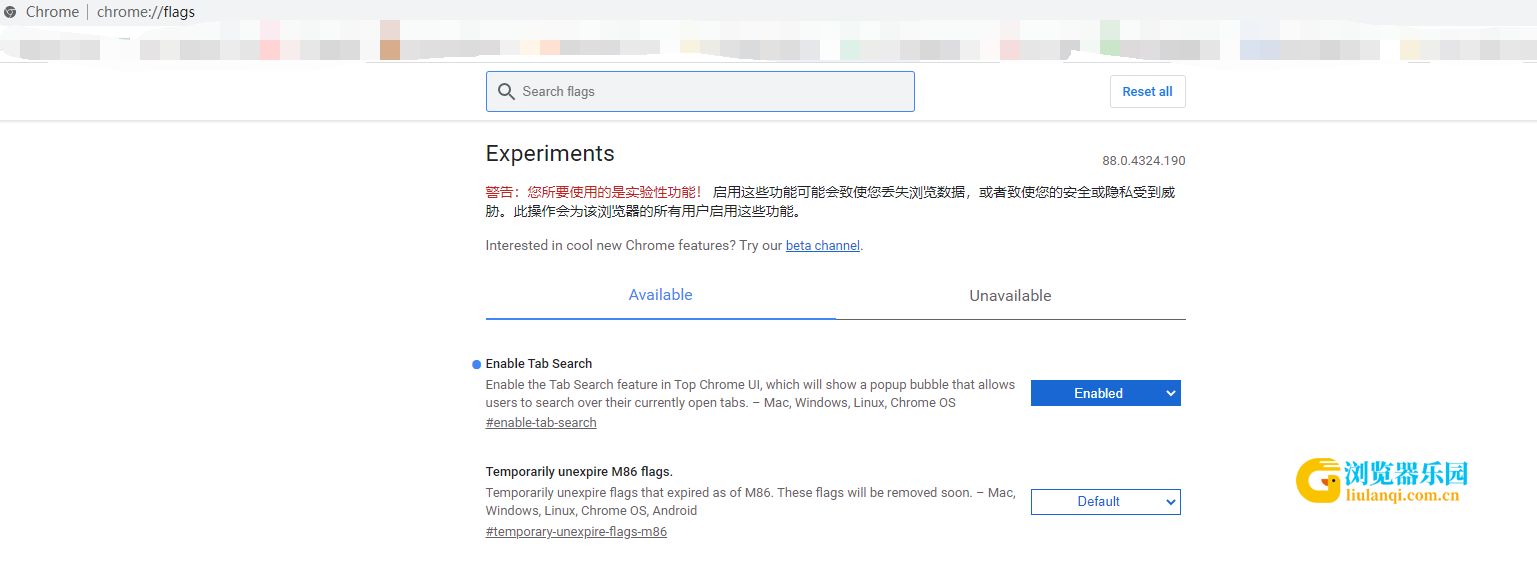Open the Enabled dropdown for Enable Tab Search
This screenshot has height=561, width=1537.
tap(1106, 393)
